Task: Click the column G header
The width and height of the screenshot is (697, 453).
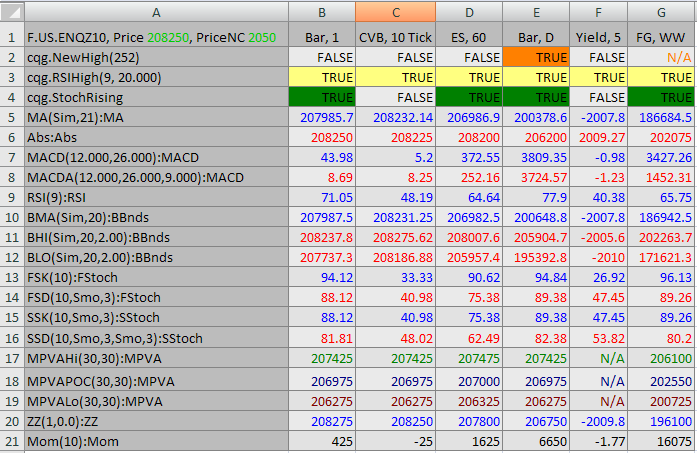Action: (x=660, y=12)
